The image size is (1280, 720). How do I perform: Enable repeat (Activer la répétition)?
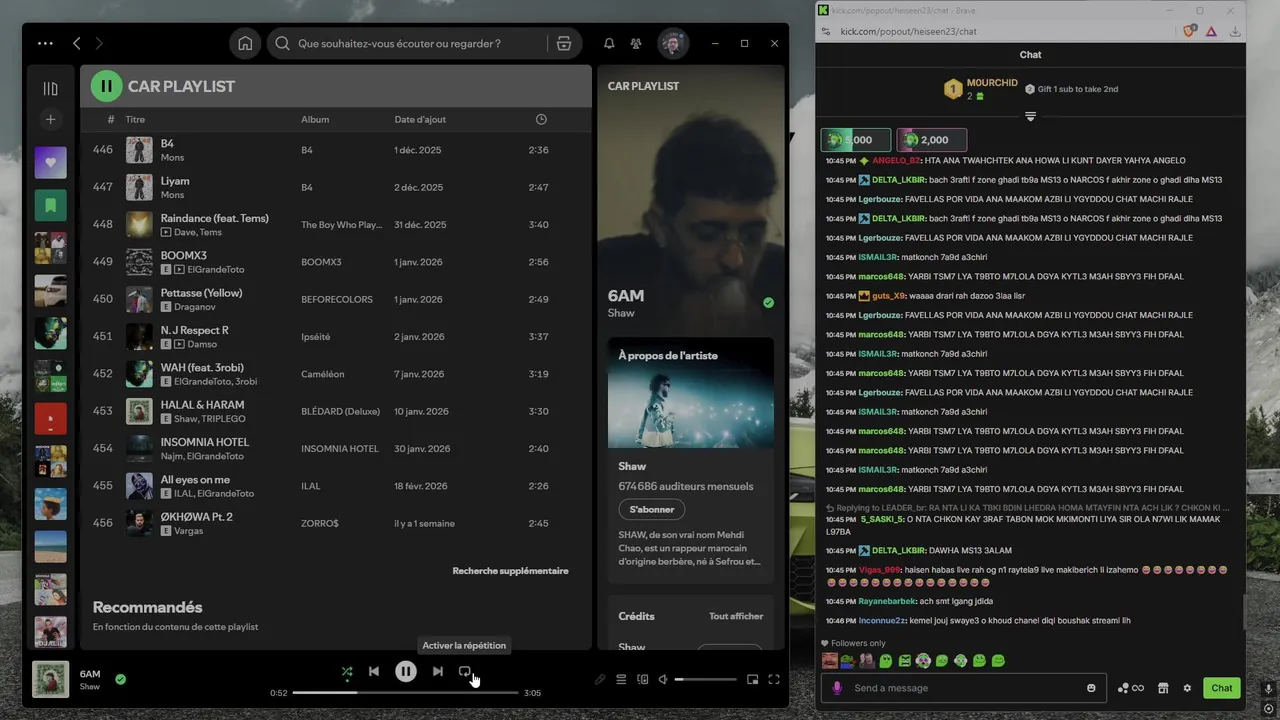point(465,672)
